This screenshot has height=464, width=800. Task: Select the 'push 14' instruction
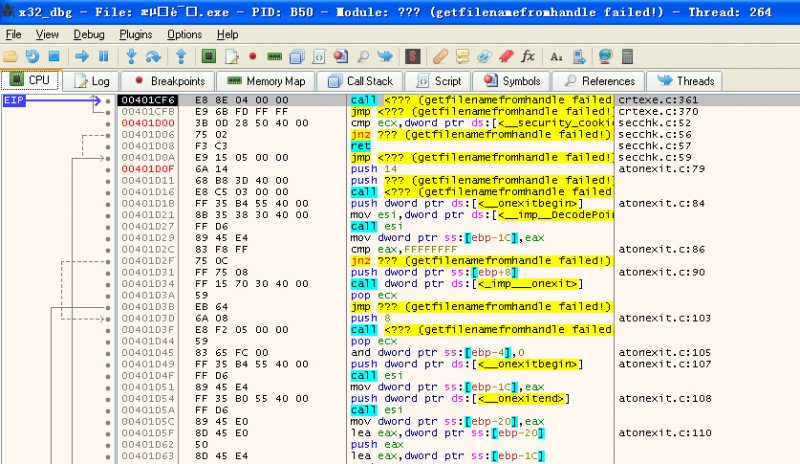[373, 169]
